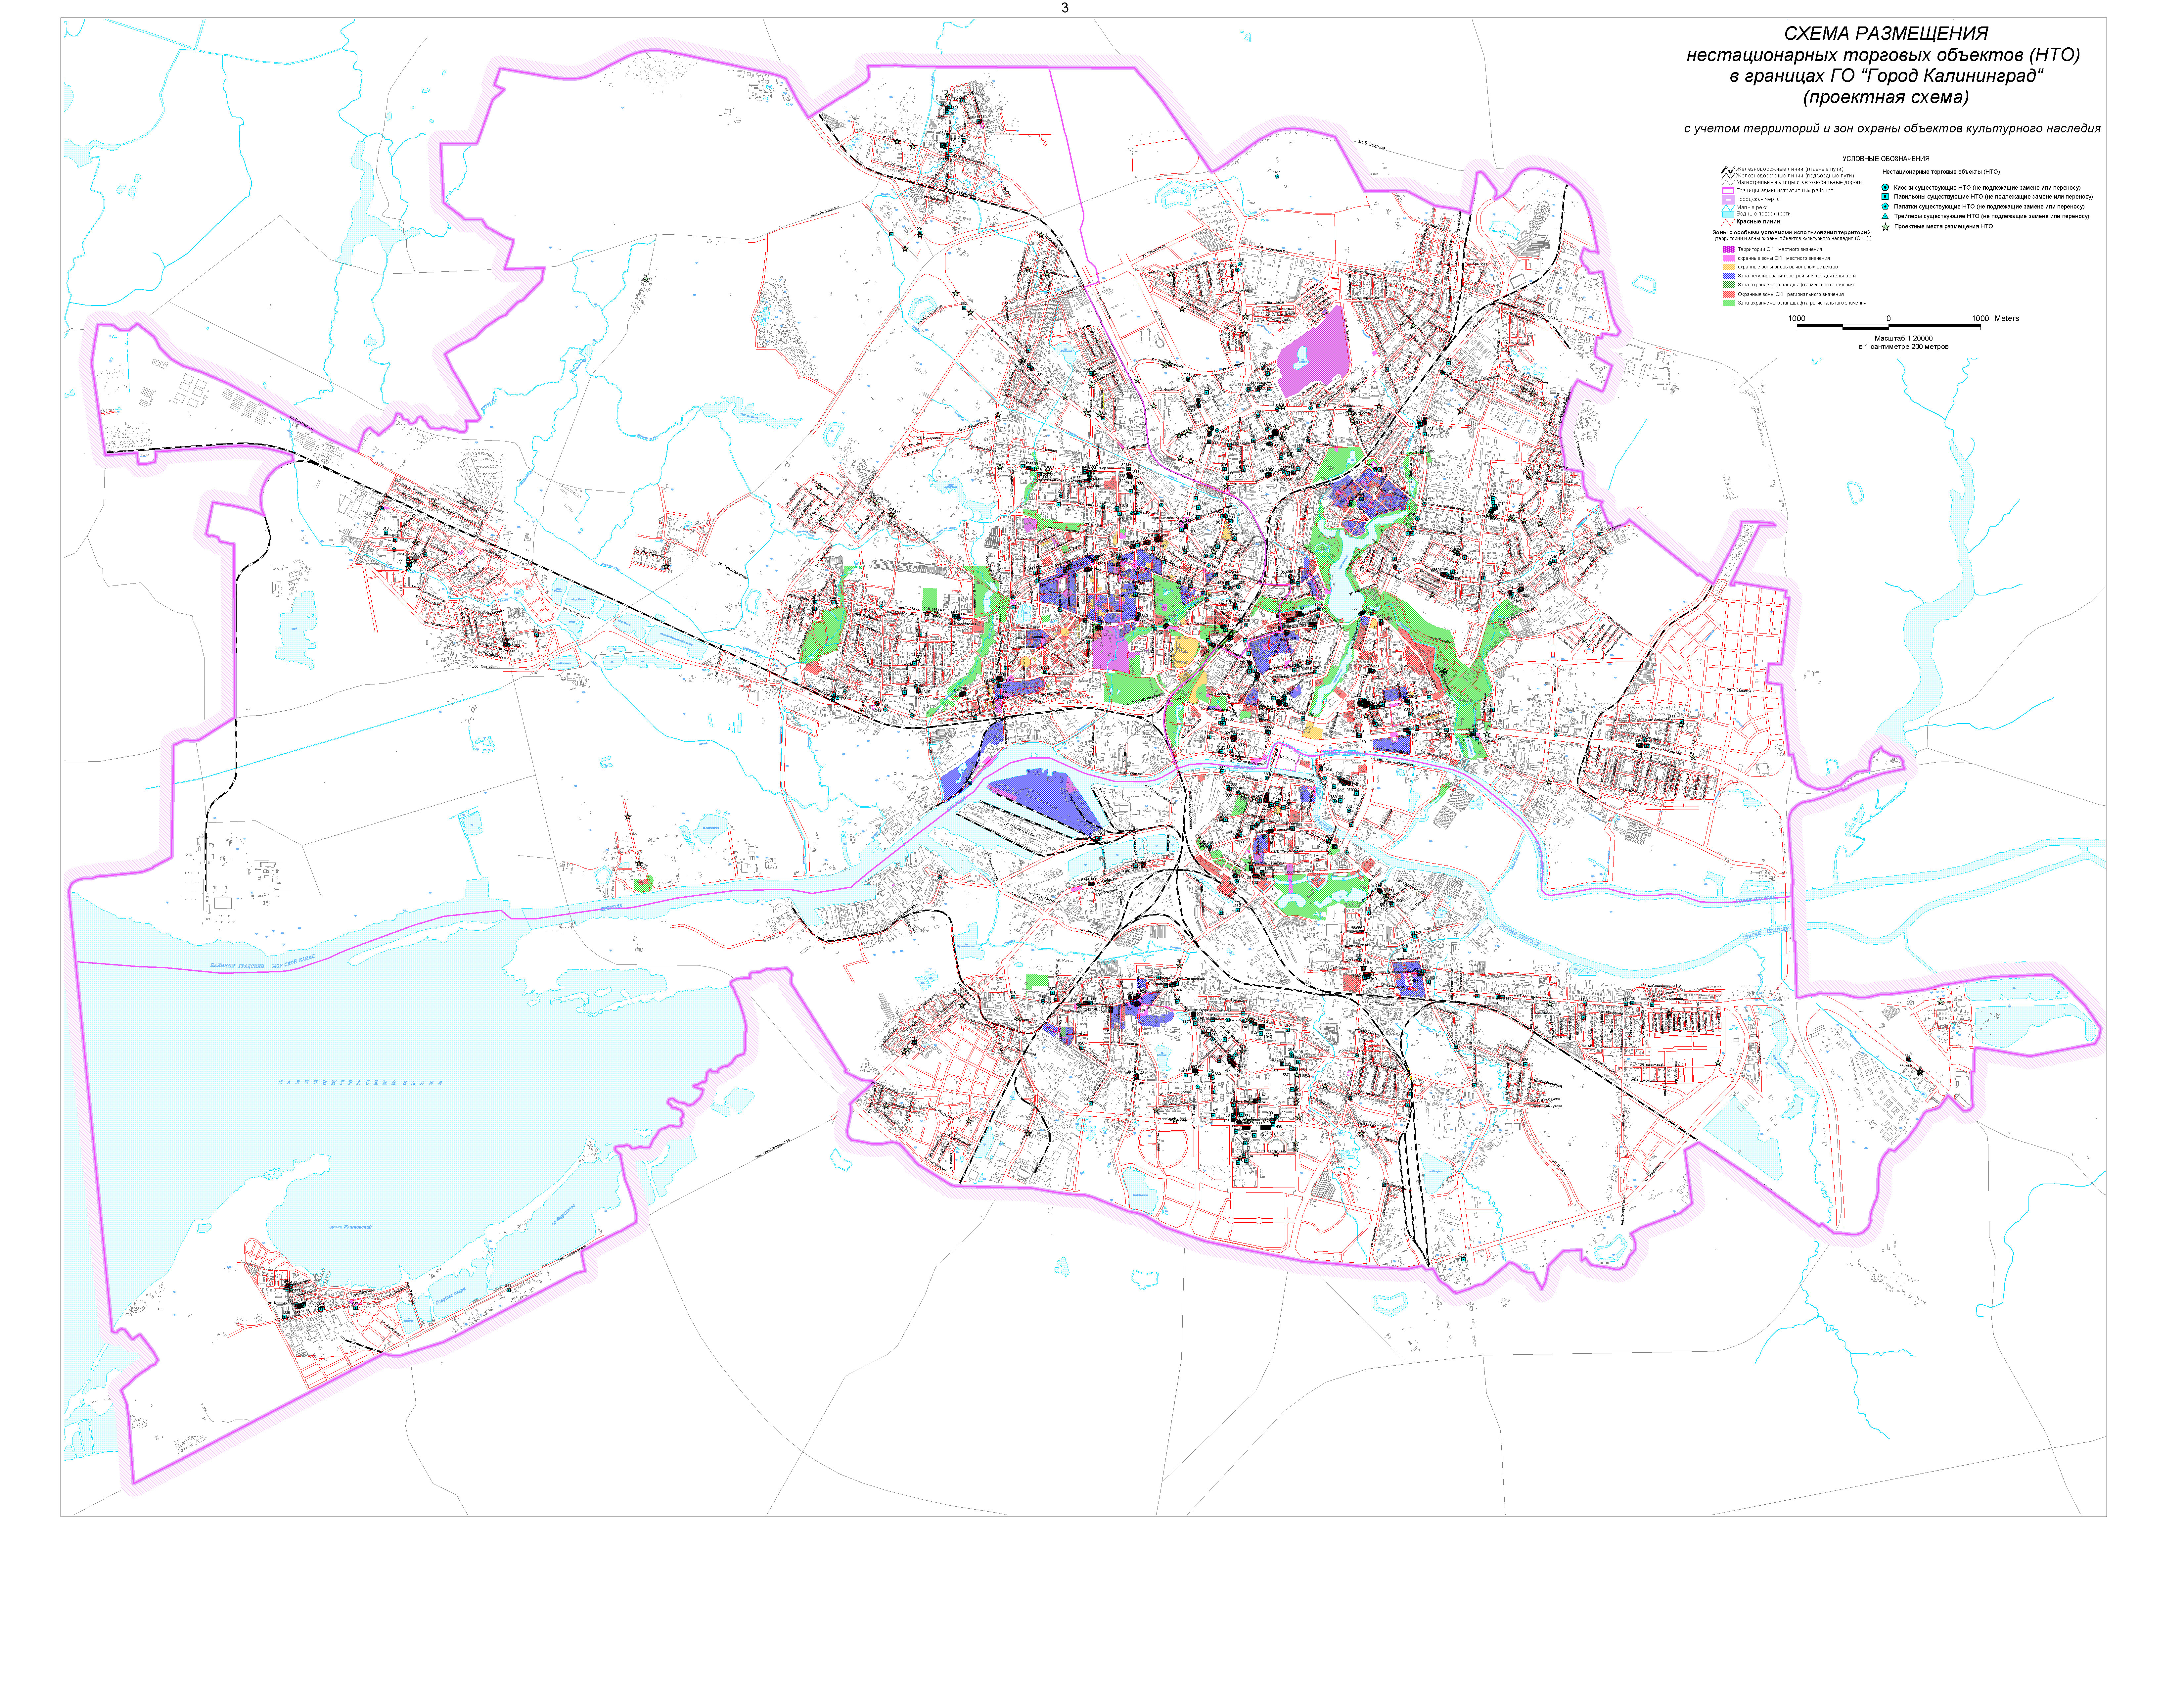Image resolution: width=2184 pixels, height=1688 pixels.
Task: Click the 'УСЛОВНЫЕ ОБОЗНАЧЕНИЯ' legend heading
Action: pyautogui.click(x=1886, y=159)
